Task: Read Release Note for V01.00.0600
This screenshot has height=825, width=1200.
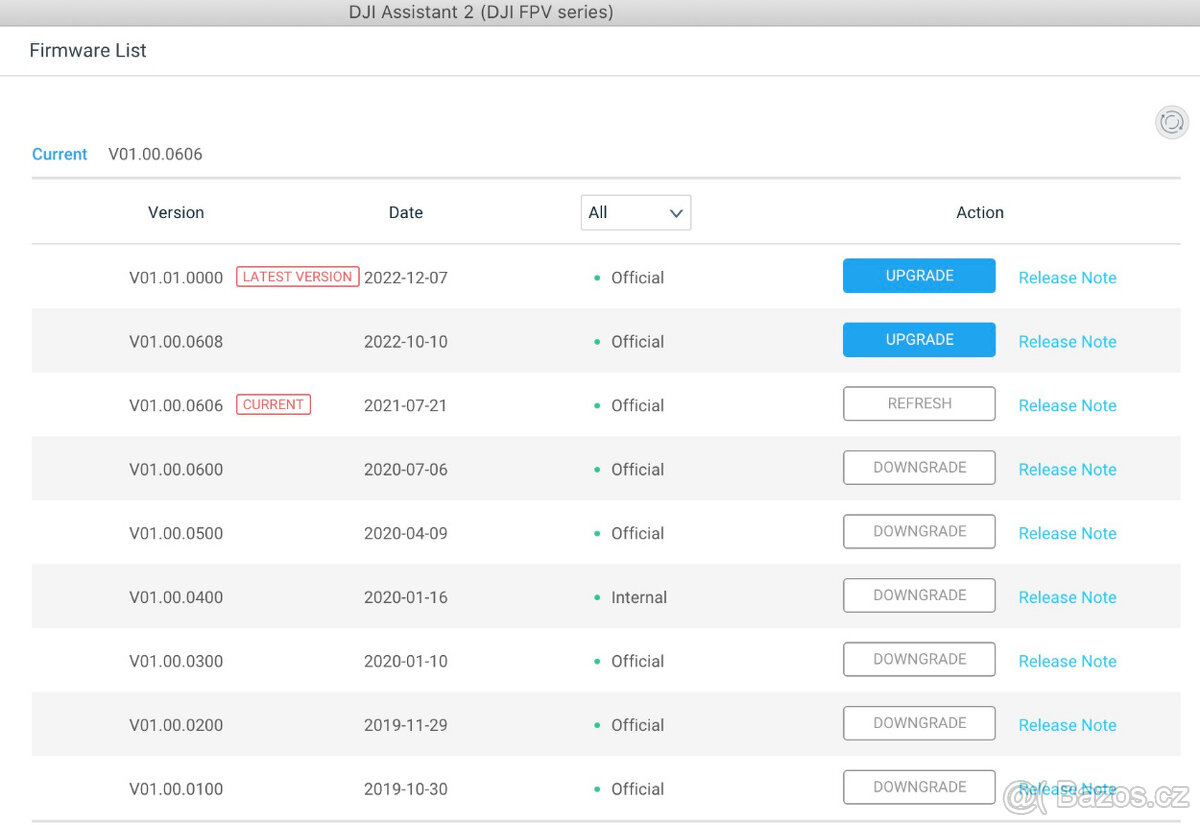Action: tap(1067, 470)
